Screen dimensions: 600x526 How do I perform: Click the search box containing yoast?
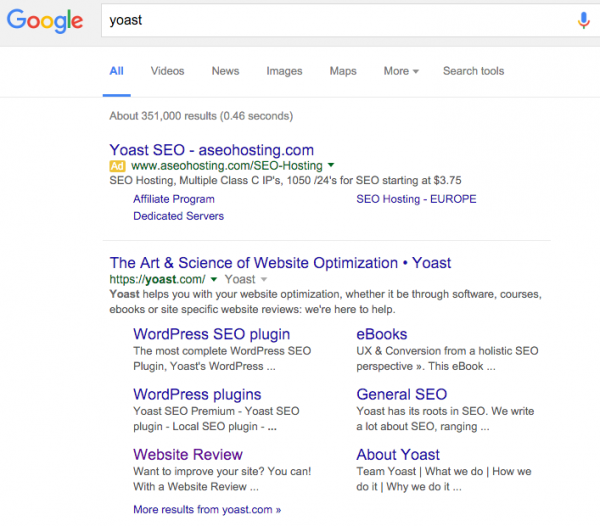tap(330, 20)
